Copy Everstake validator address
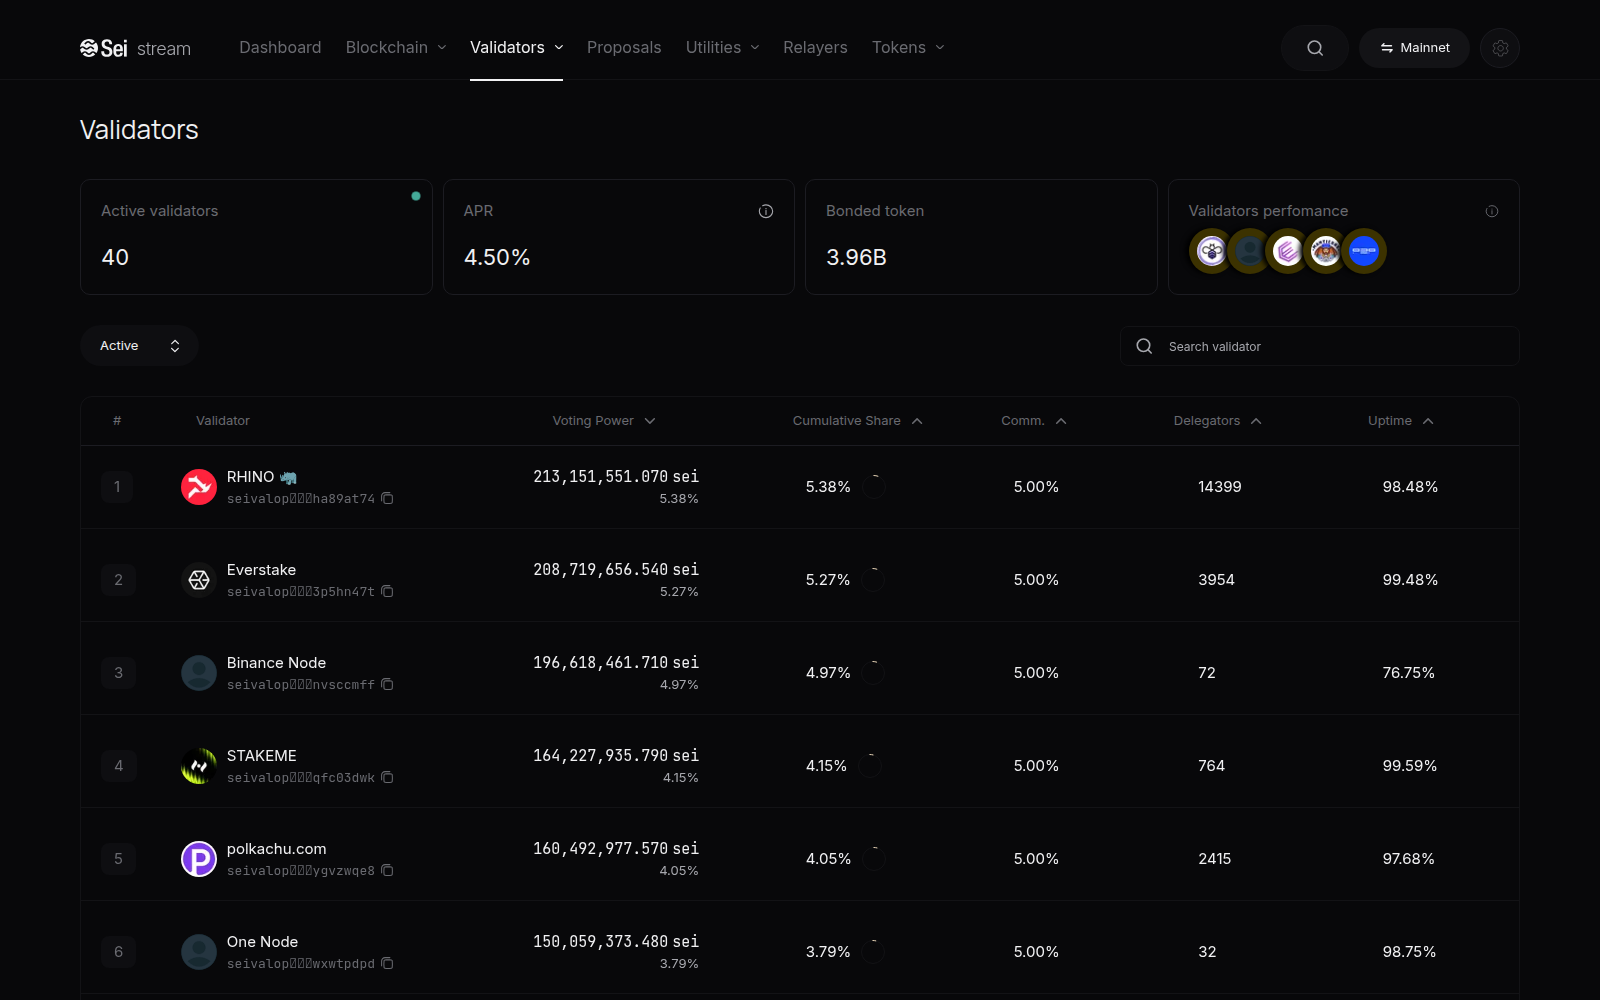 tap(387, 591)
